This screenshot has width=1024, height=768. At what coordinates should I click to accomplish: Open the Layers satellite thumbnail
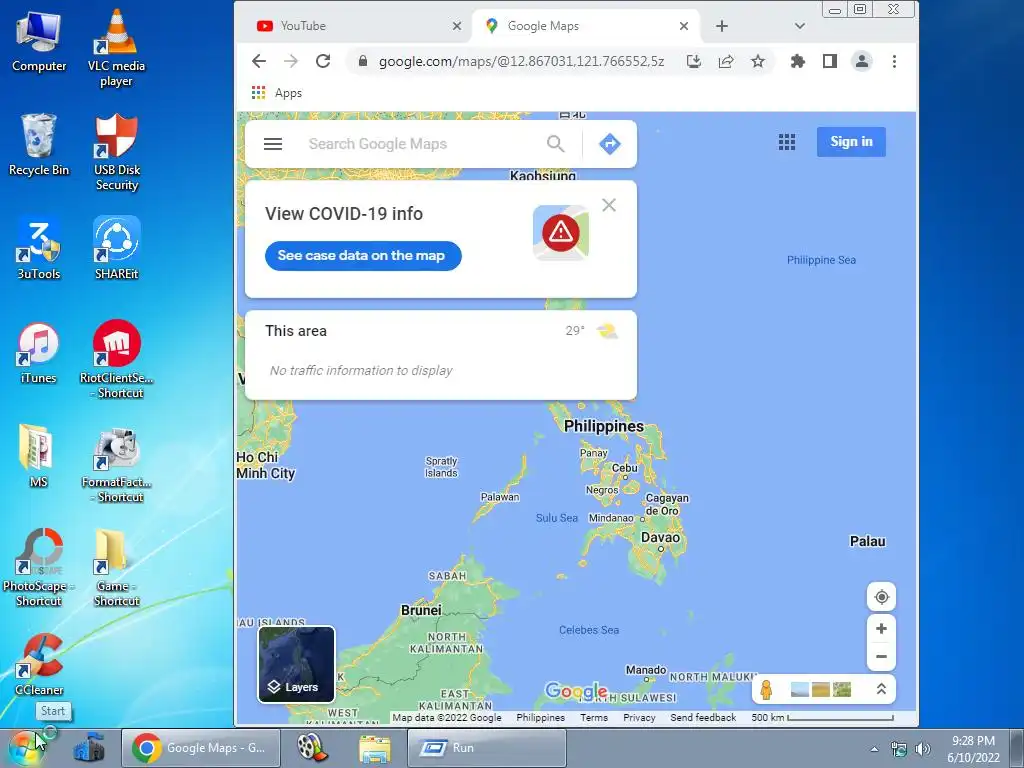click(296, 664)
